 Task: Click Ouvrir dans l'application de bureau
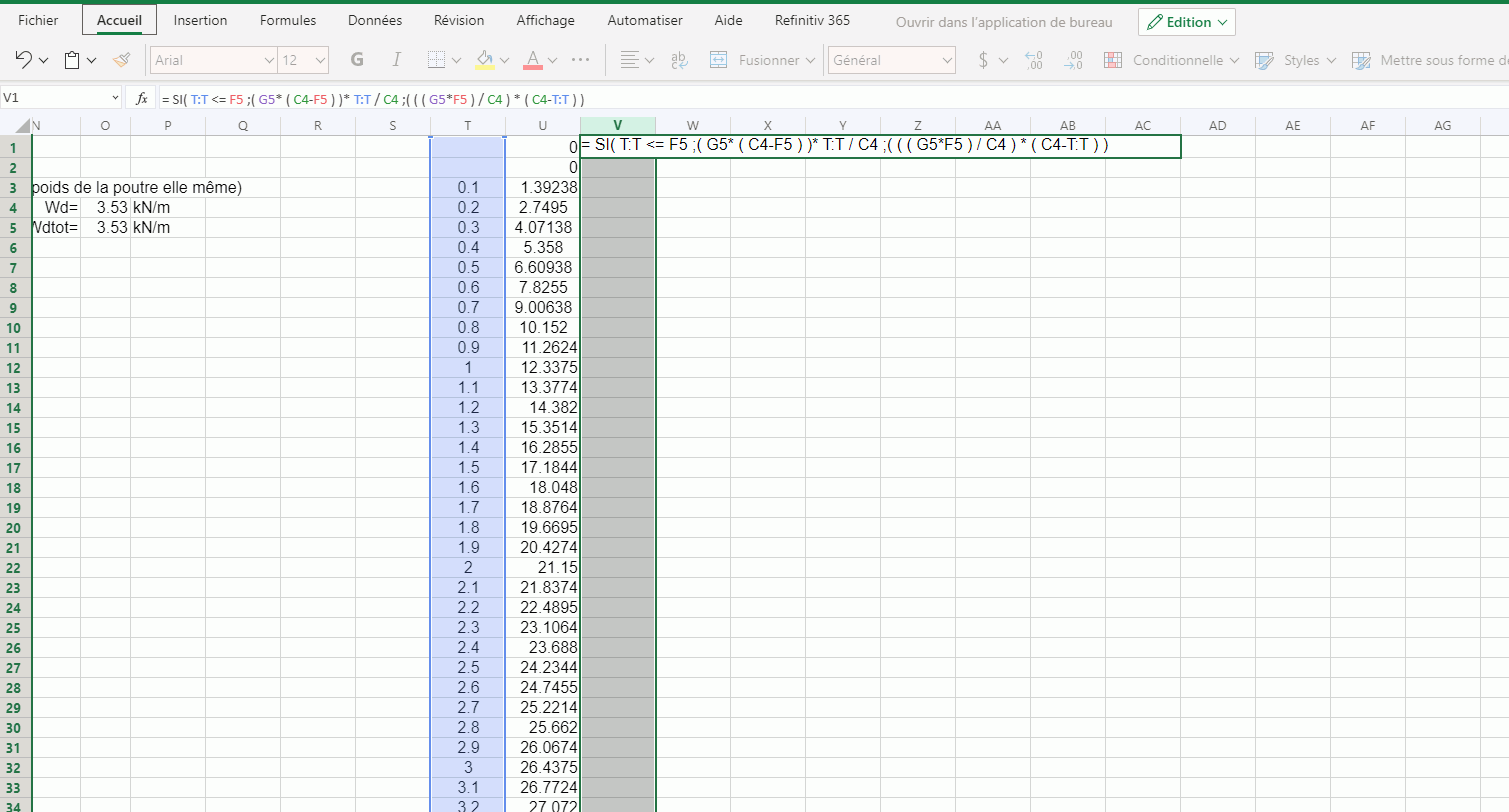coord(1003,22)
